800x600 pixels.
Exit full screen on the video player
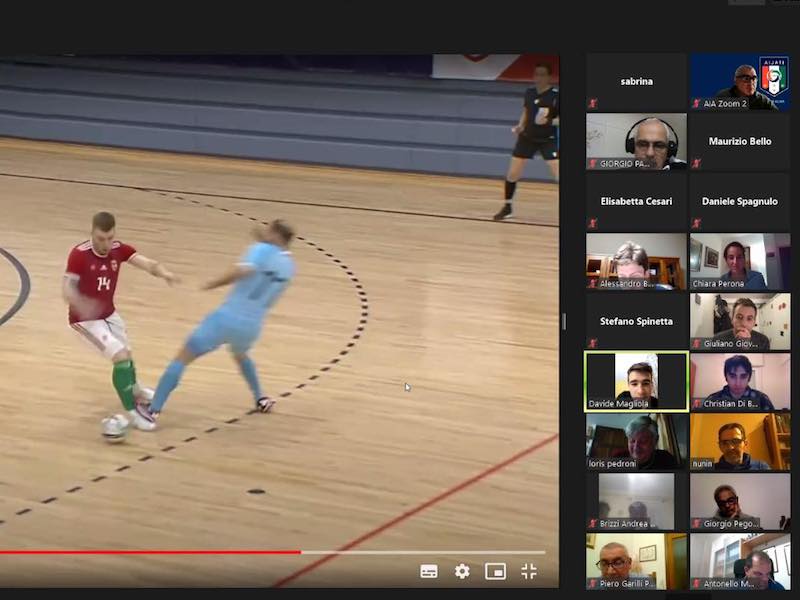(x=529, y=571)
